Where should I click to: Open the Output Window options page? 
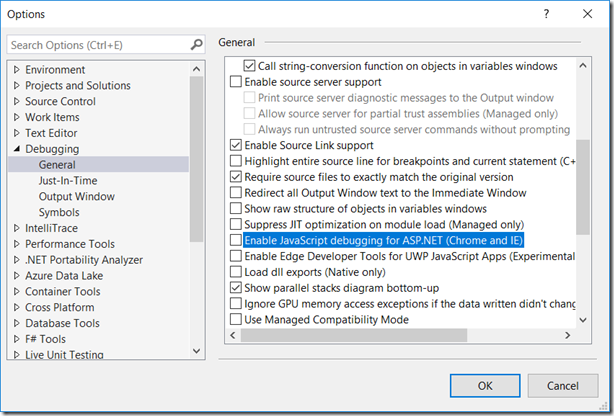(76, 197)
